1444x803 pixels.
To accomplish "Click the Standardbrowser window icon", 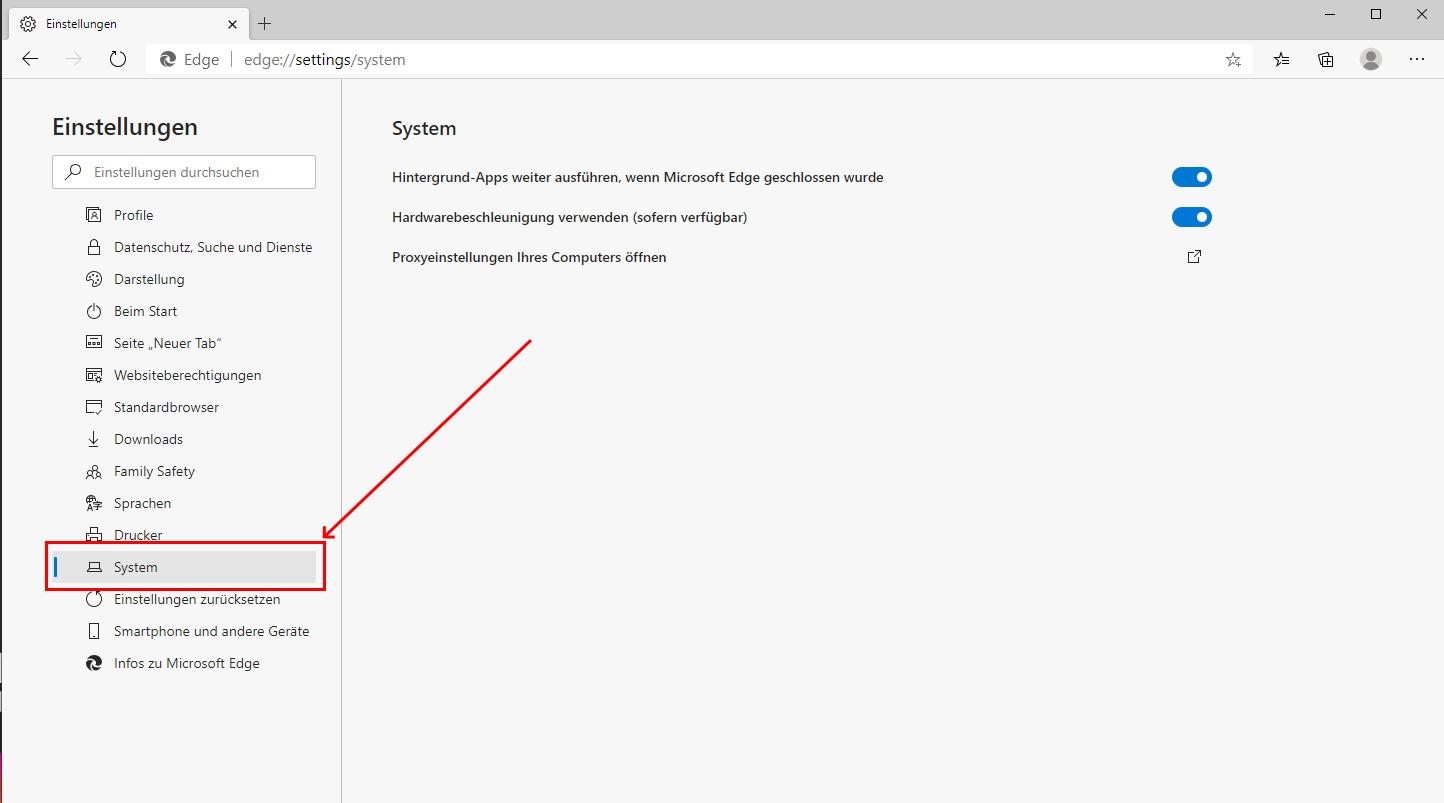I will [94, 407].
